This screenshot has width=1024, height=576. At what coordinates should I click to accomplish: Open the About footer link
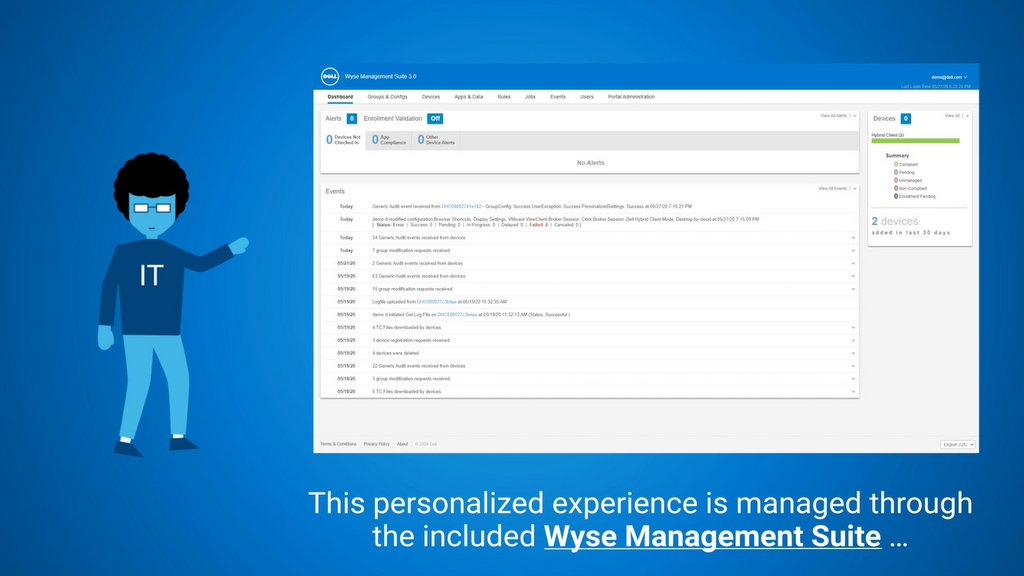tap(402, 444)
